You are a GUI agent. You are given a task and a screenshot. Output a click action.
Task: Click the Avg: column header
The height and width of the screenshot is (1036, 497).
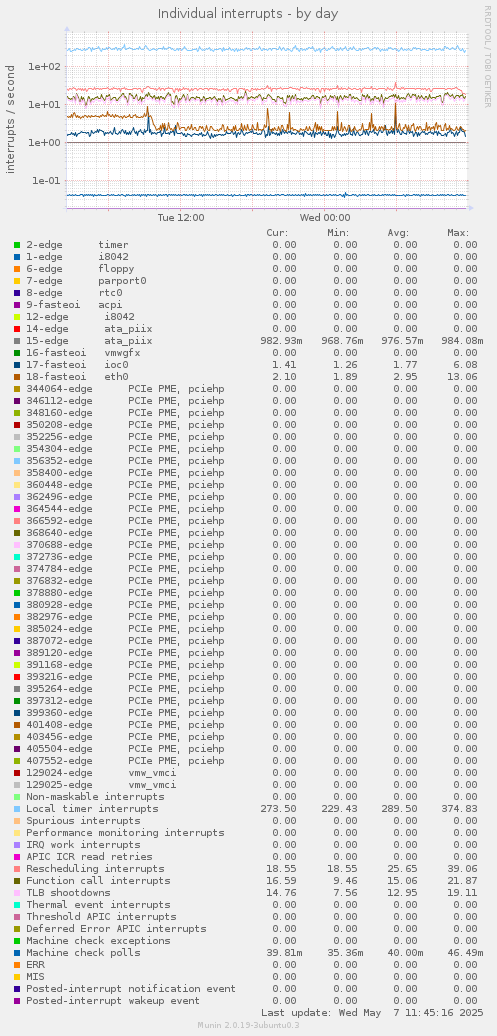[398, 233]
